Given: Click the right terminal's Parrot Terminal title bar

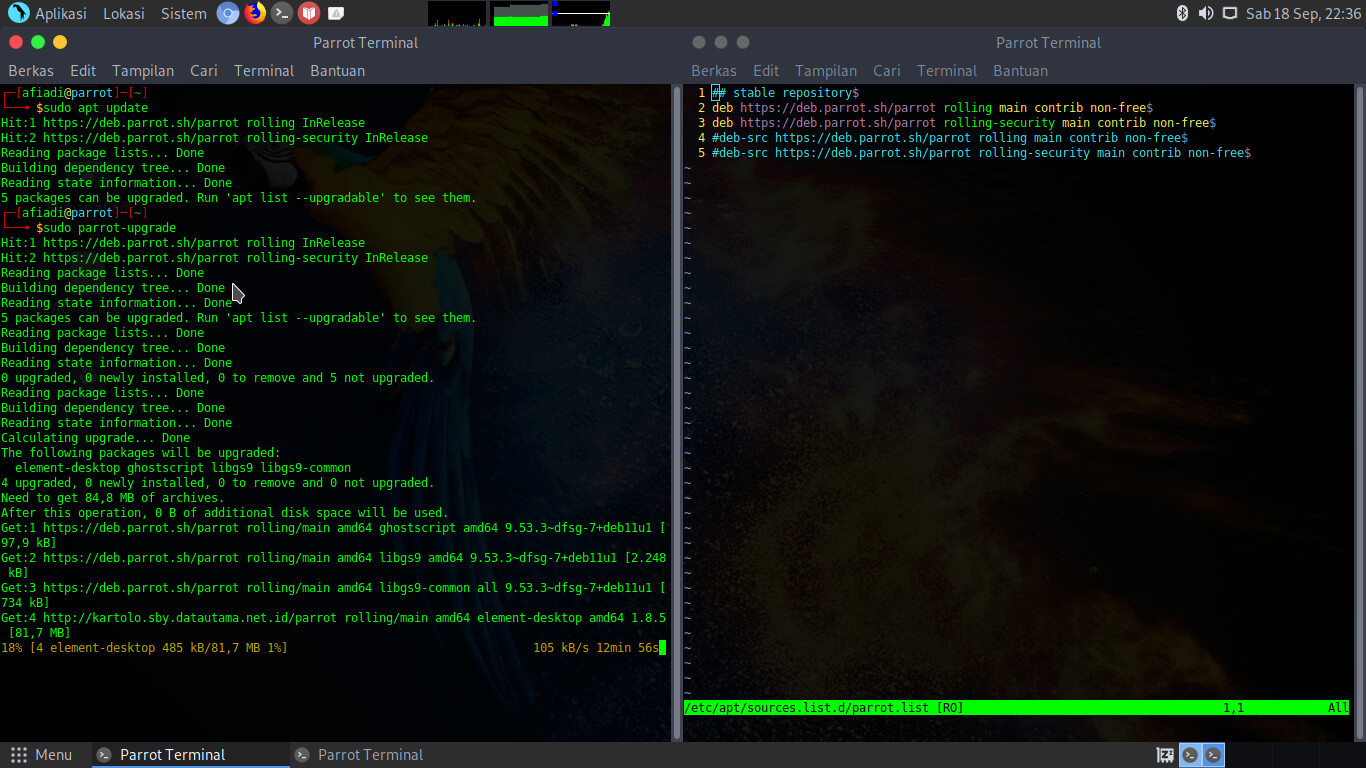Looking at the screenshot, I should coord(1049,42).
